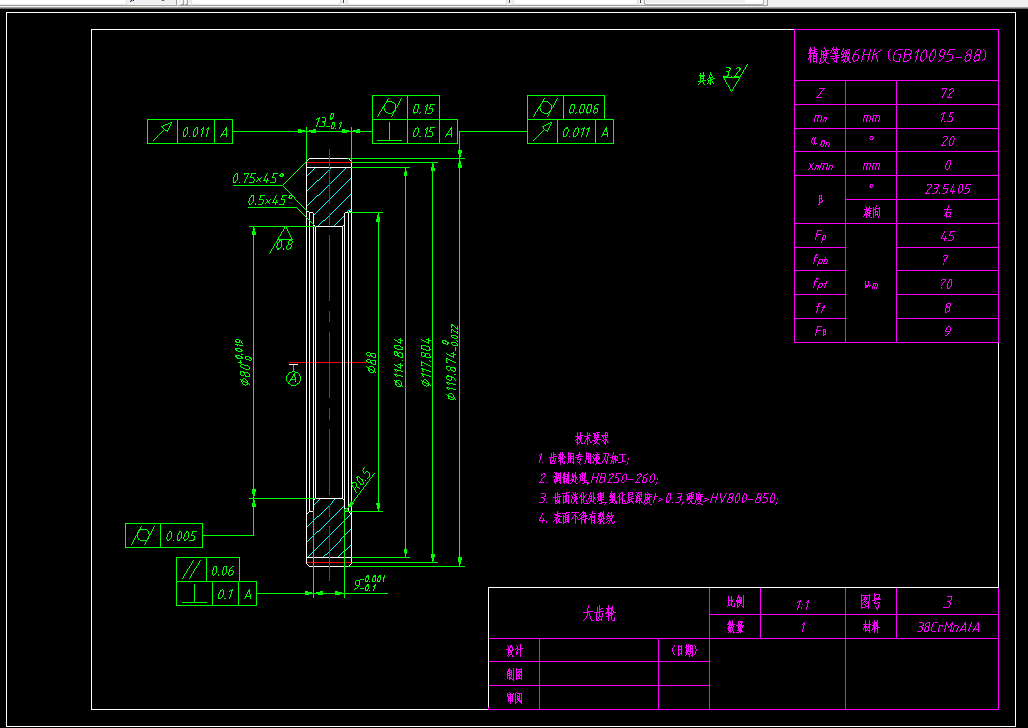
Task: Select the ø119.874 toleranced dimension text
Action: 451,362
